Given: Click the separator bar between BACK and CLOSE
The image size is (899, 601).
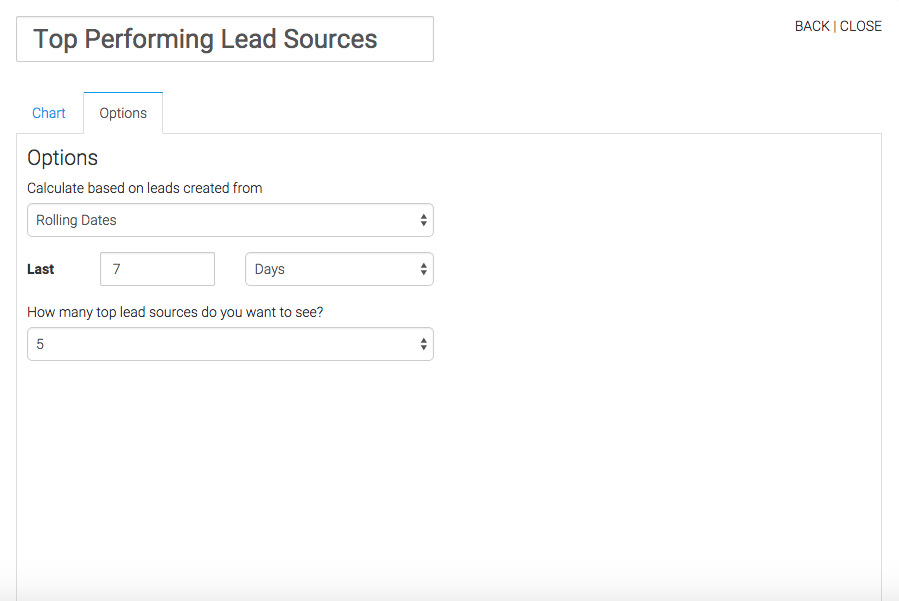Looking at the screenshot, I should click(x=835, y=26).
